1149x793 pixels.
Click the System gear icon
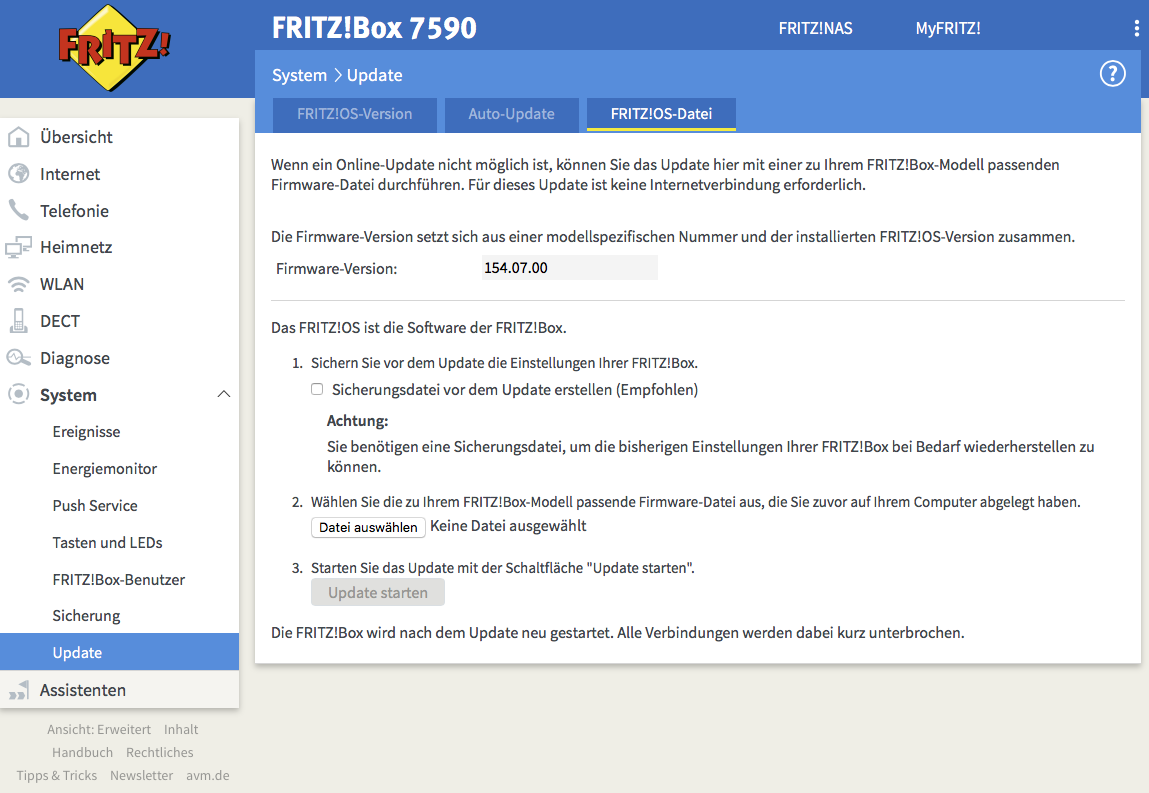point(18,394)
